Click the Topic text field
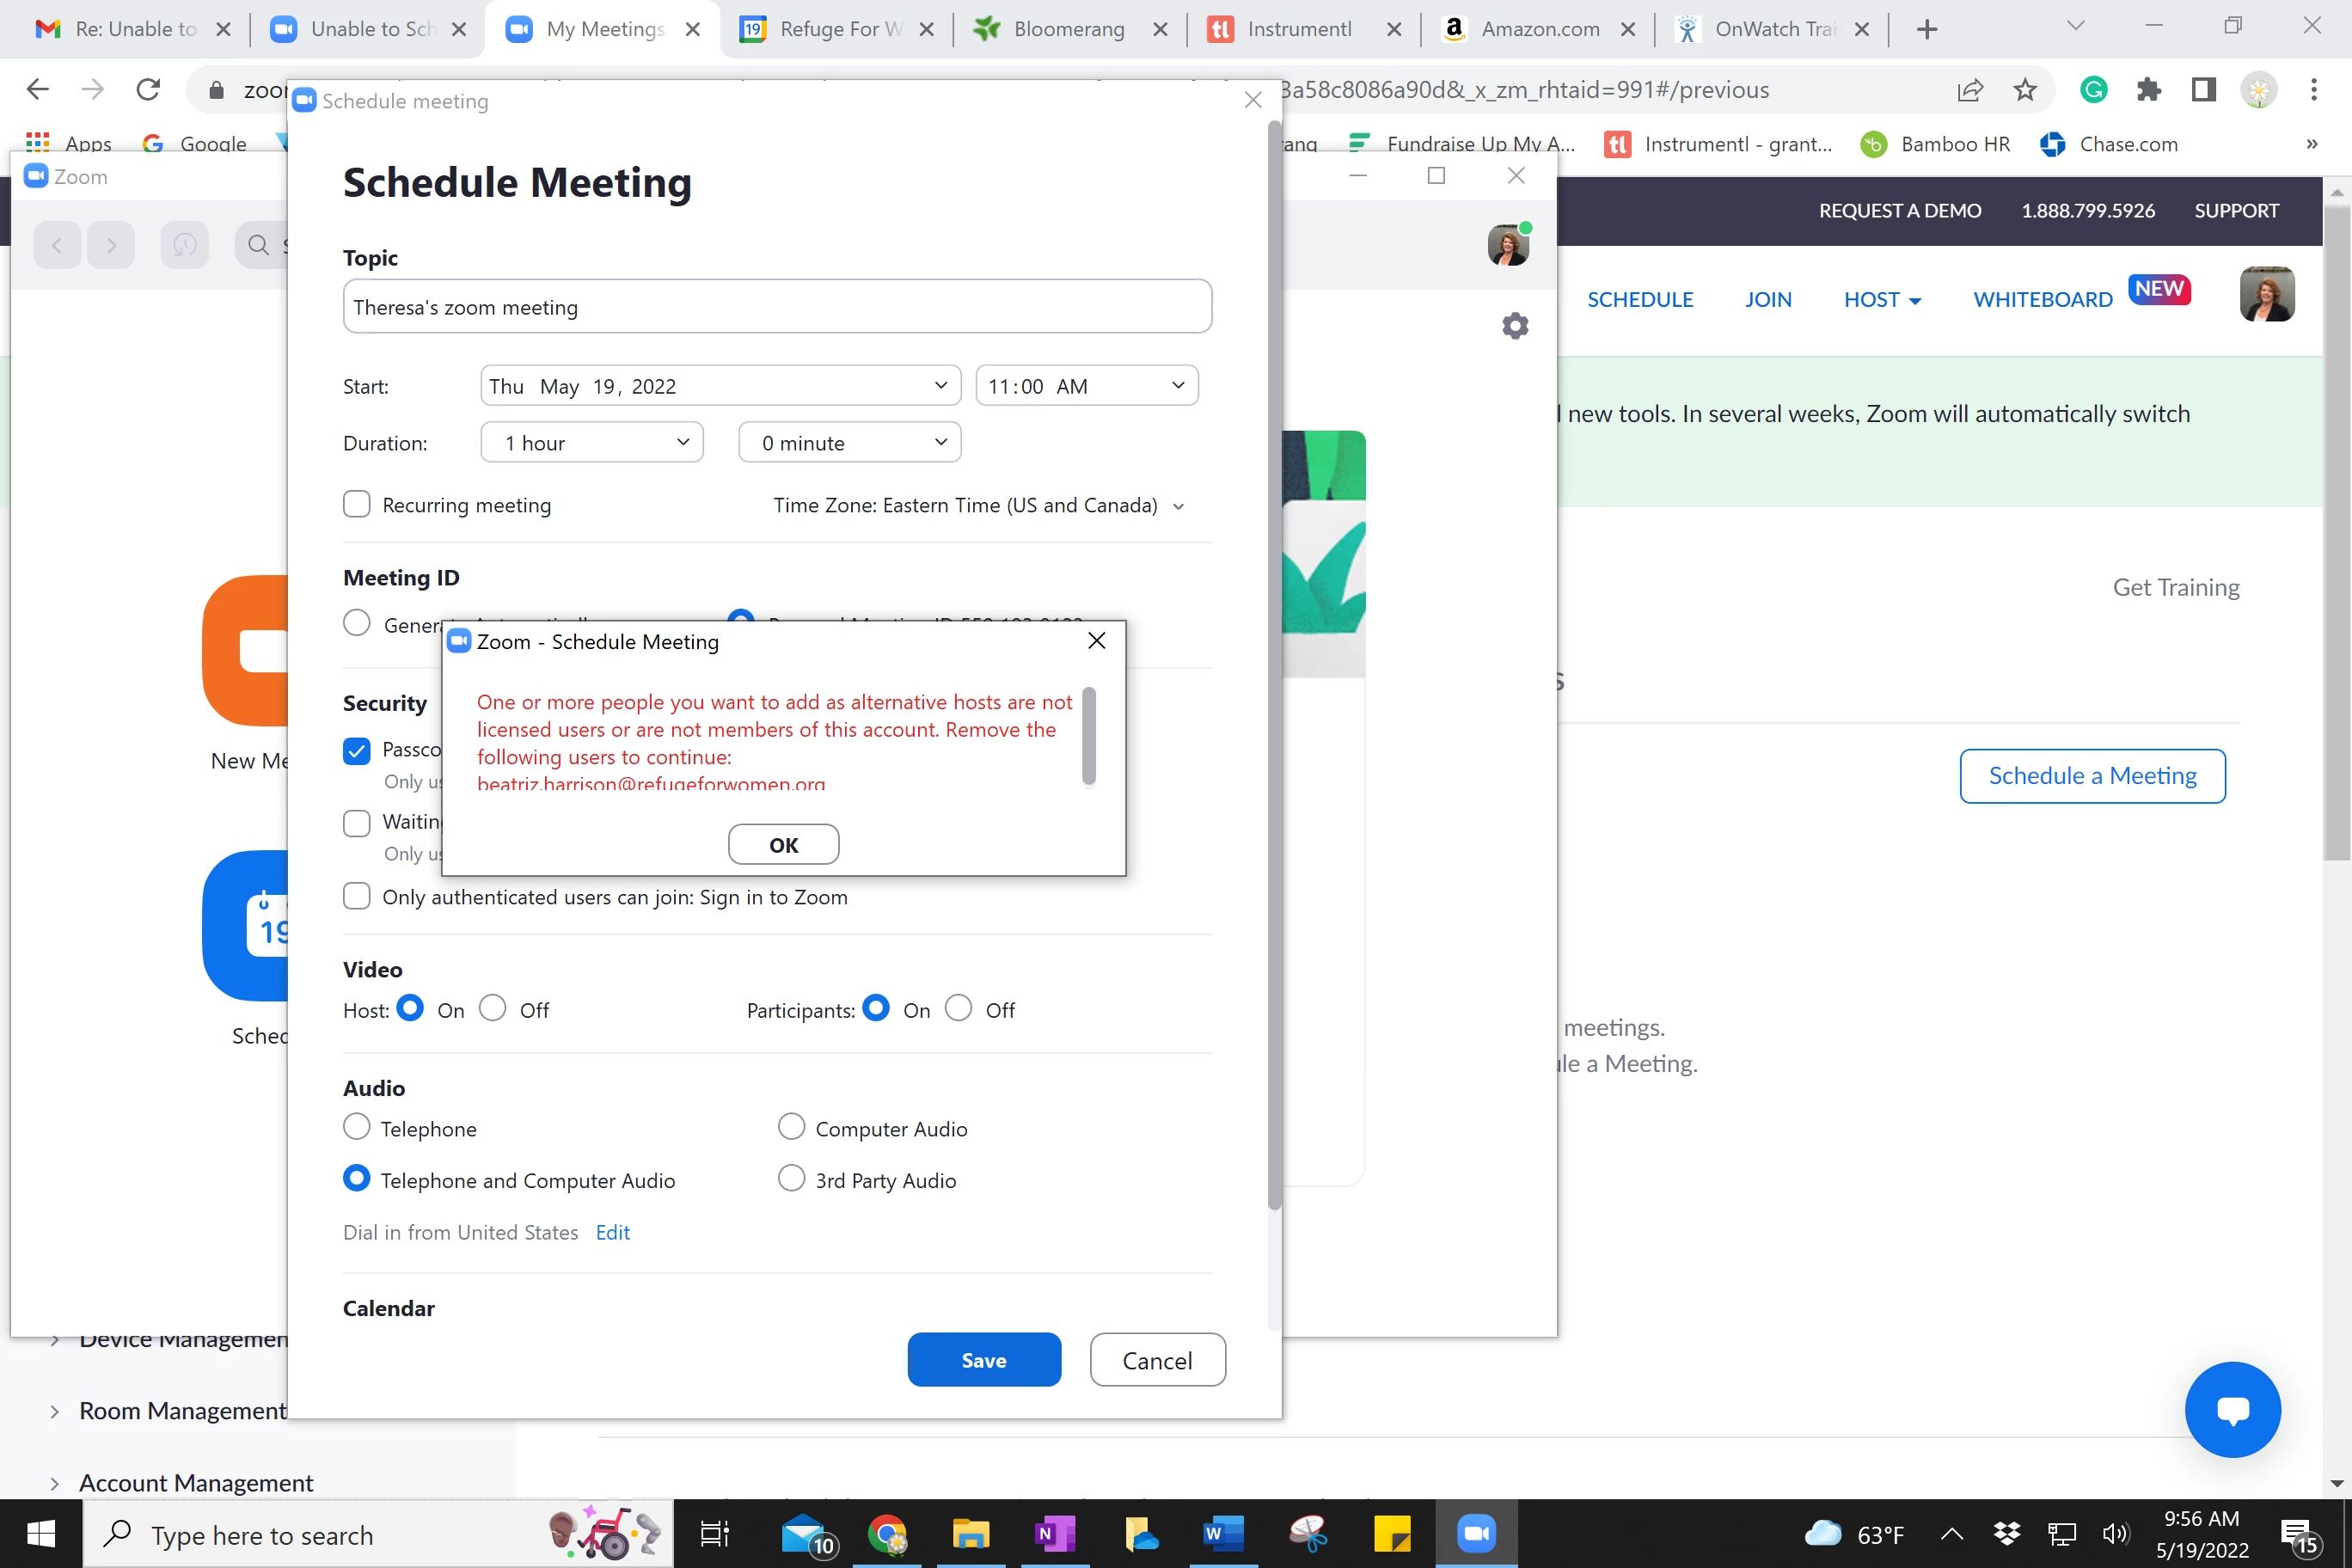Screen dimensions: 2352x1568 [x=777, y=307]
